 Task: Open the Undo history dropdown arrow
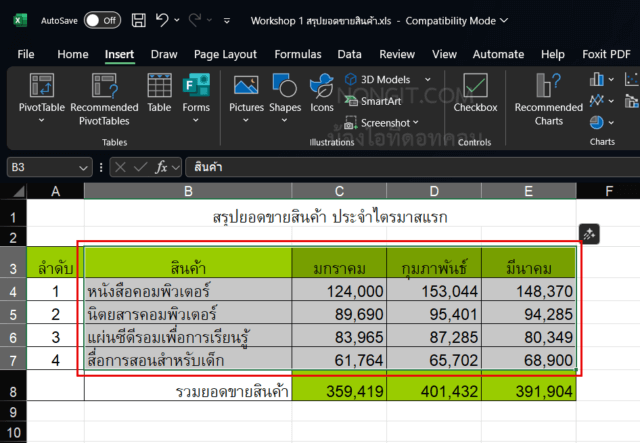pyautogui.click(x=177, y=20)
